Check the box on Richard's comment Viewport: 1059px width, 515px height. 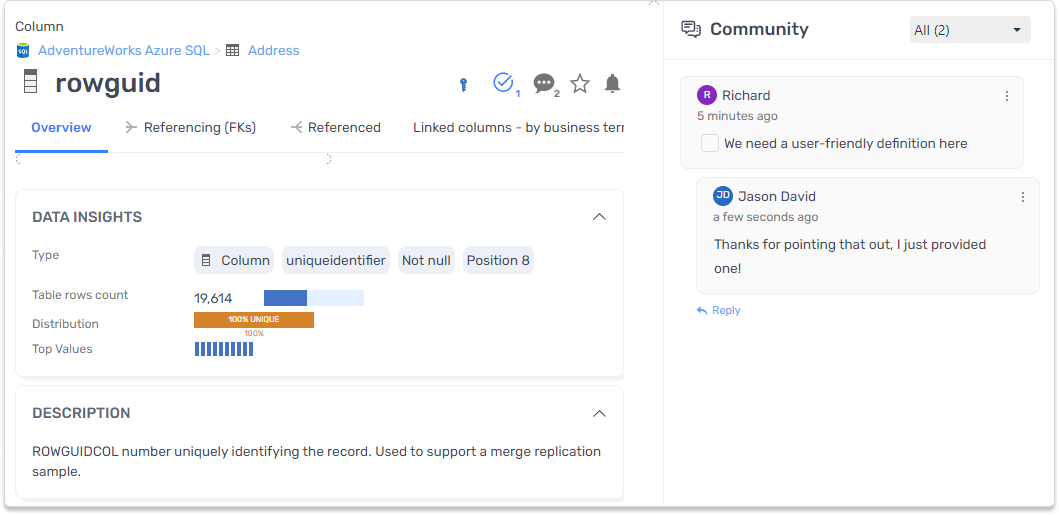pos(710,143)
